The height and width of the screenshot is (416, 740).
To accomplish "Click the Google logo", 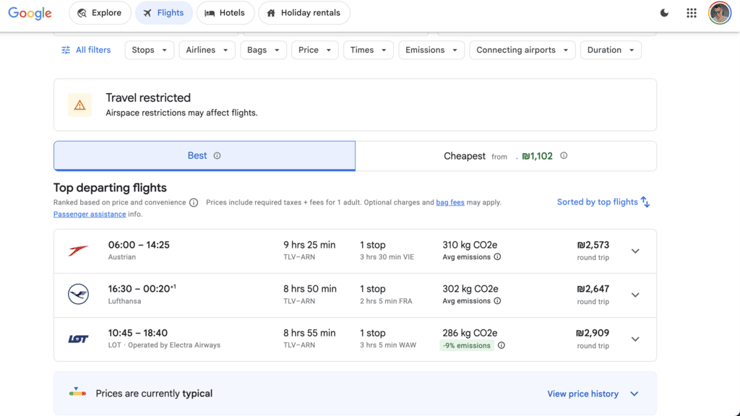I will click(30, 13).
